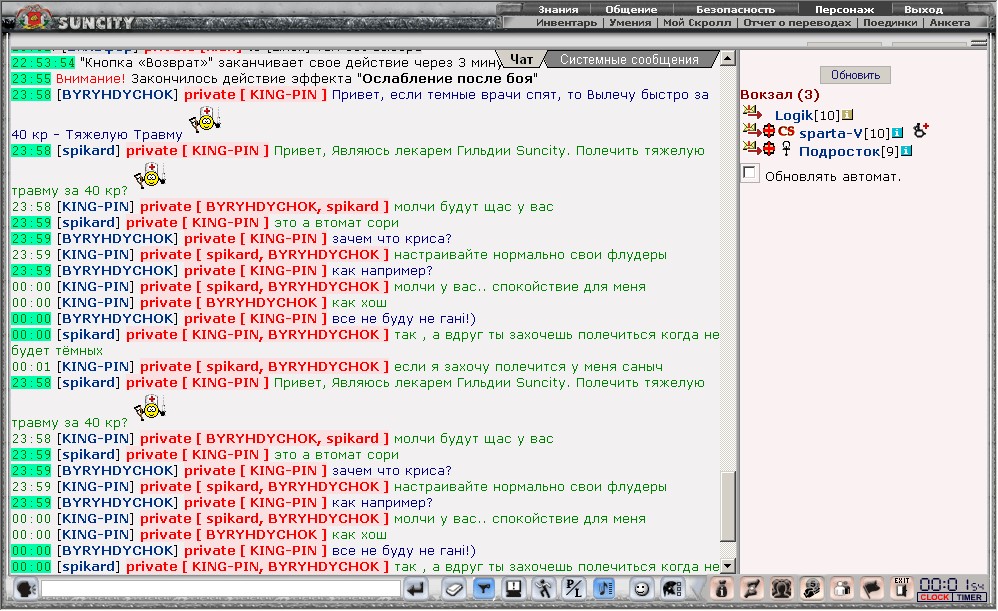Clear chat with the eraser icon
This screenshot has width=998, height=611.
453,589
